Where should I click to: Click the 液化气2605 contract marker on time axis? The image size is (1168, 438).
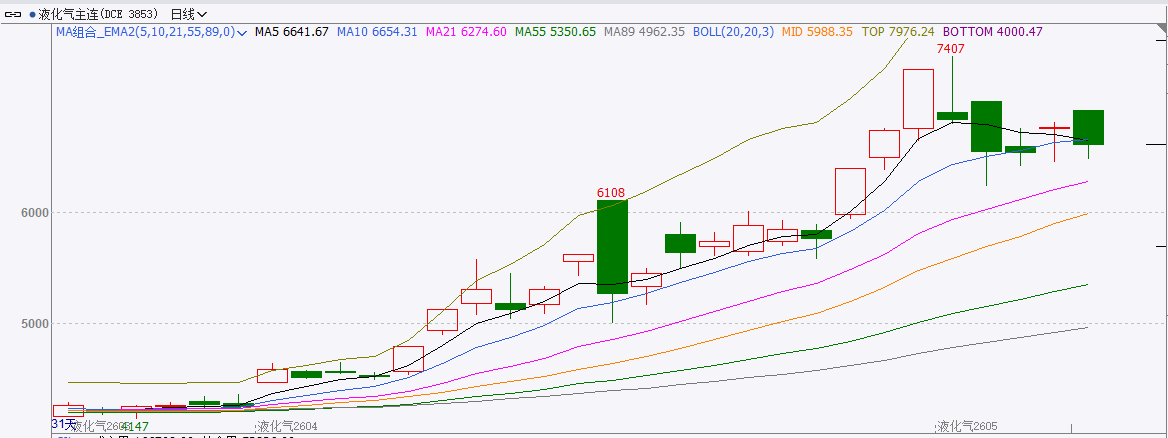967,426
